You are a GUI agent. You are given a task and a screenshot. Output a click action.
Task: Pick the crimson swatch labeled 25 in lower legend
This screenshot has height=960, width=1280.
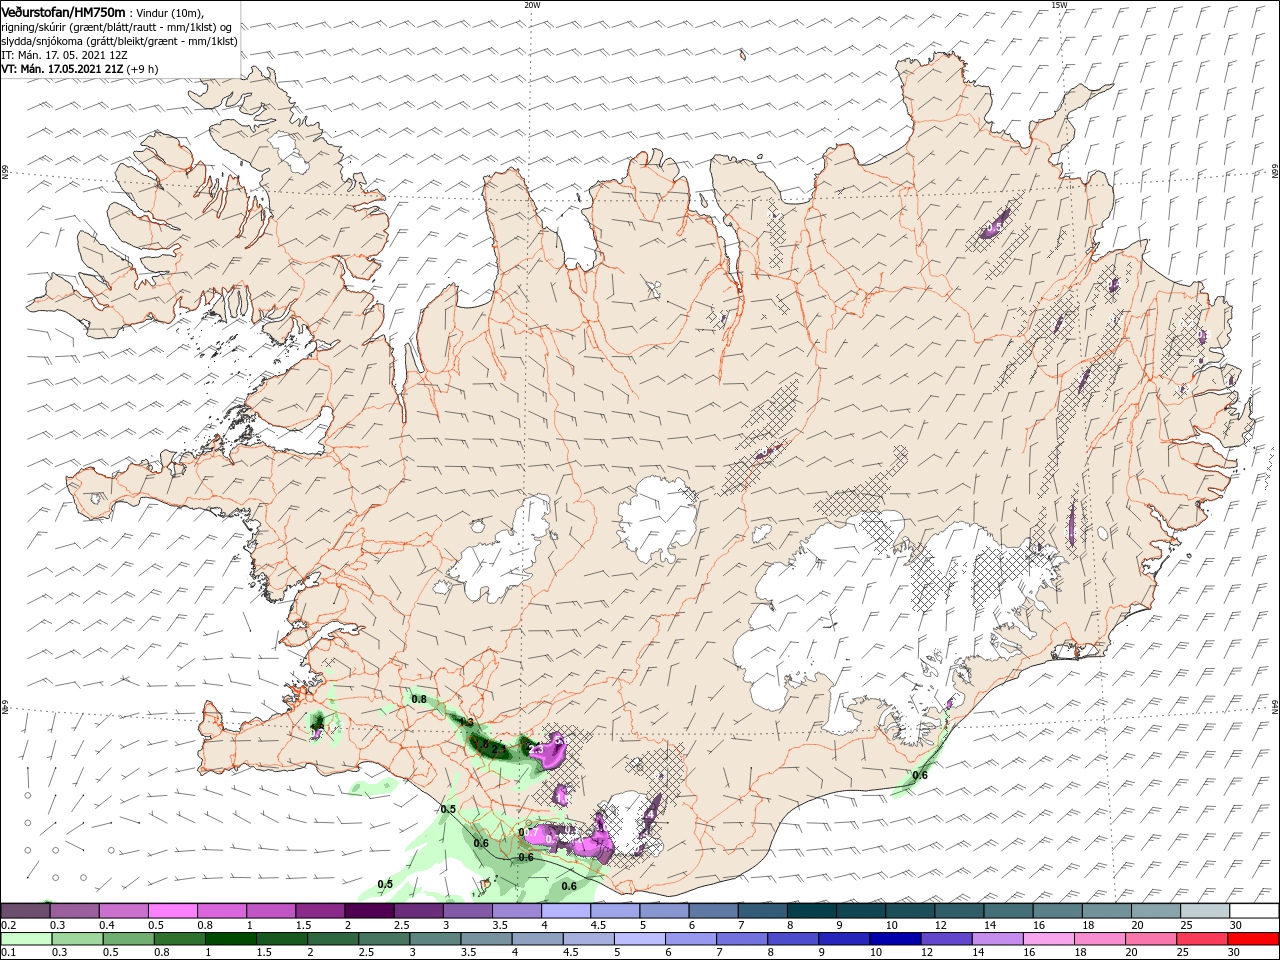point(1202,939)
